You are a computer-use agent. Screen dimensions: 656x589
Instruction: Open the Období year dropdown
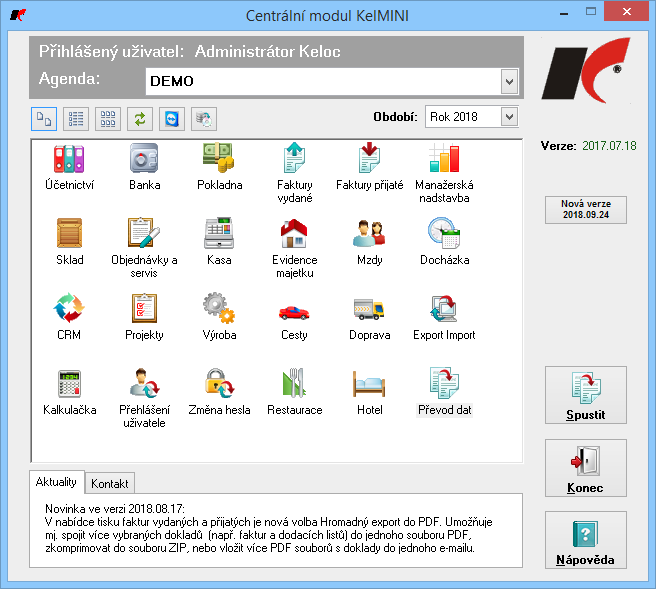tap(508, 117)
